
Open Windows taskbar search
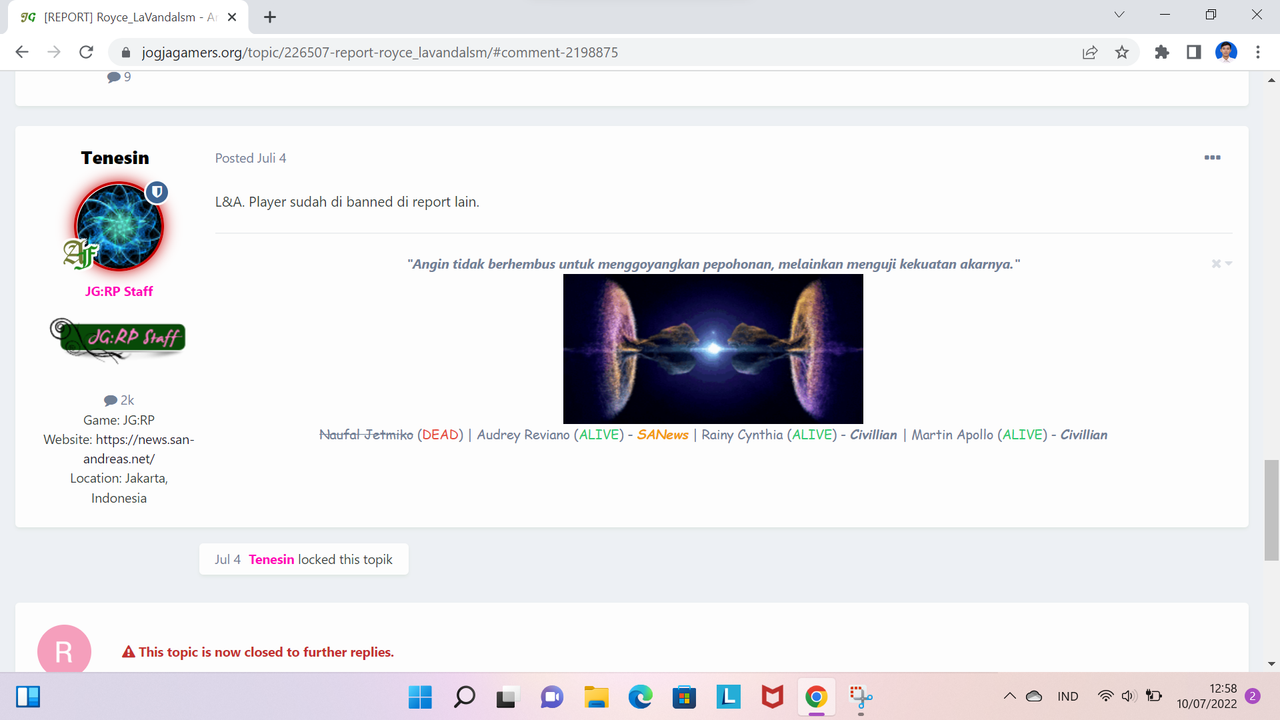coord(465,696)
